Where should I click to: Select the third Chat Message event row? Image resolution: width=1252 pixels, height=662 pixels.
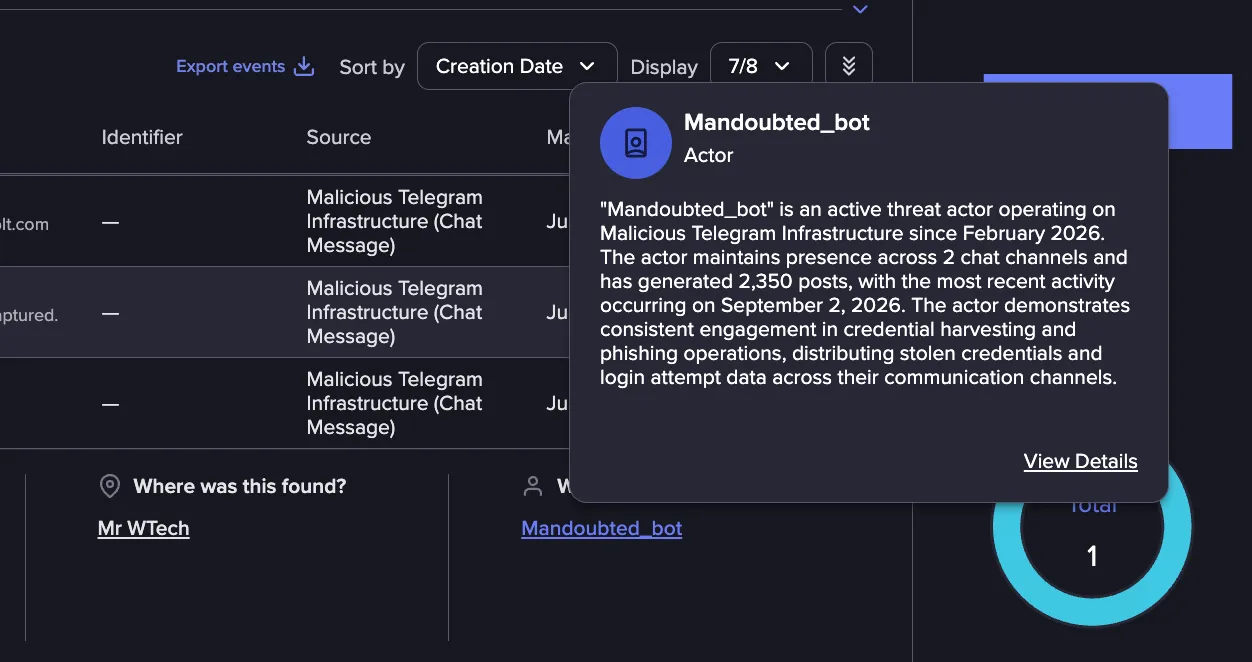point(285,403)
